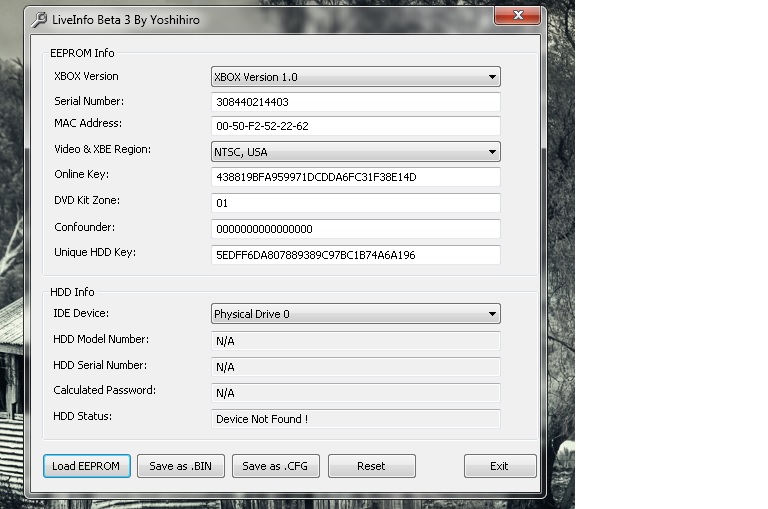This screenshot has width=768, height=509.
Task: Click the LiveInfo wrench title bar icon
Action: [x=39, y=20]
